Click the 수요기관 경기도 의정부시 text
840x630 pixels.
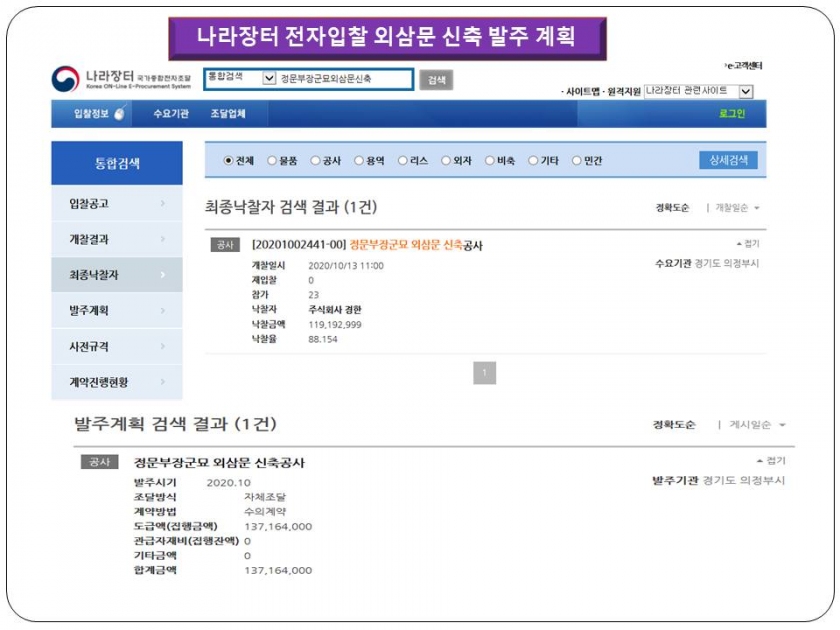pos(707,264)
